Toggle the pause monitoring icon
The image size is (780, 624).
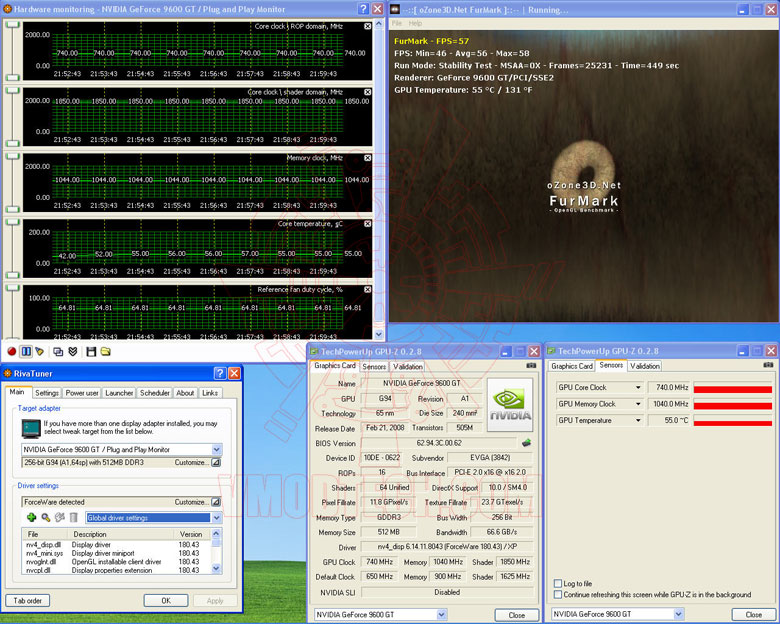tap(26, 351)
